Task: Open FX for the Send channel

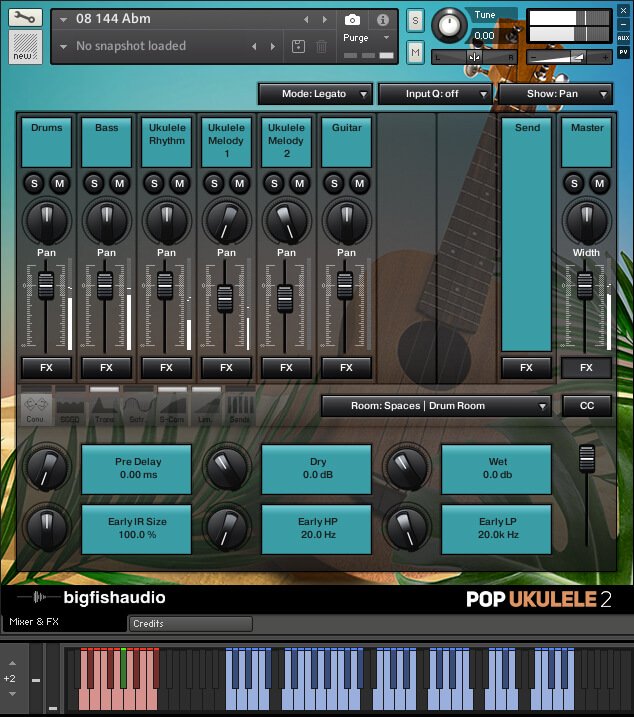Action: pyautogui.click(x=527, y=368)
